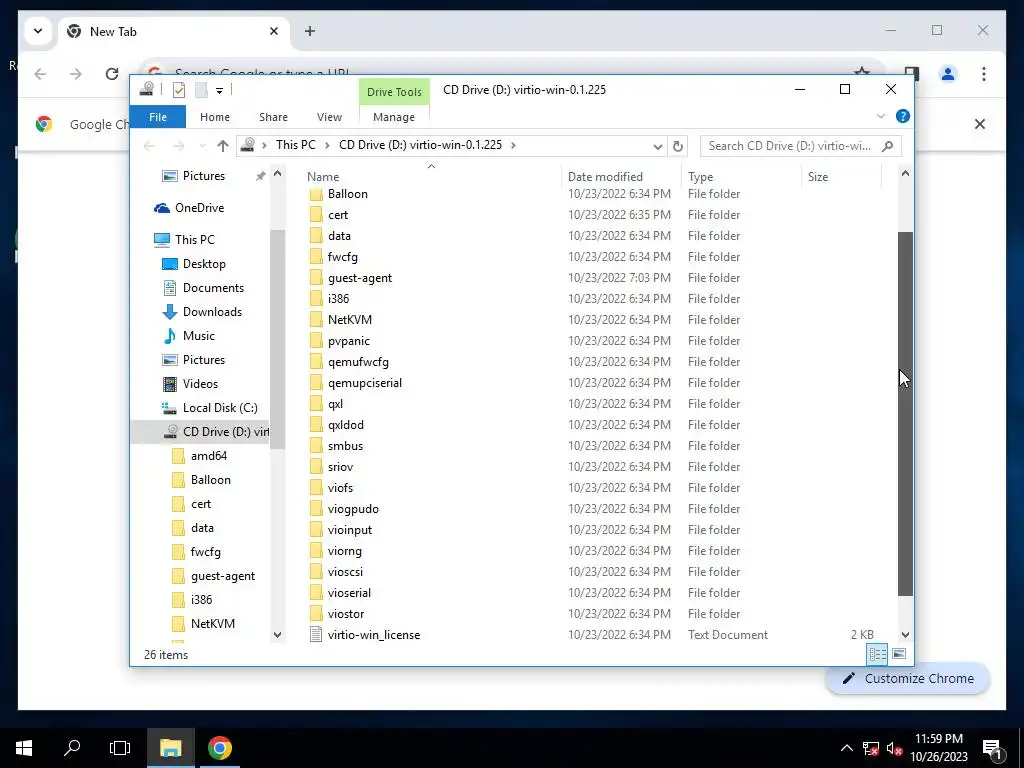Viewport: 1024px width, 768px height.
Task: Open OneDrive in the navigation pane
Action: pyautogui.click(x=199, y=208)
